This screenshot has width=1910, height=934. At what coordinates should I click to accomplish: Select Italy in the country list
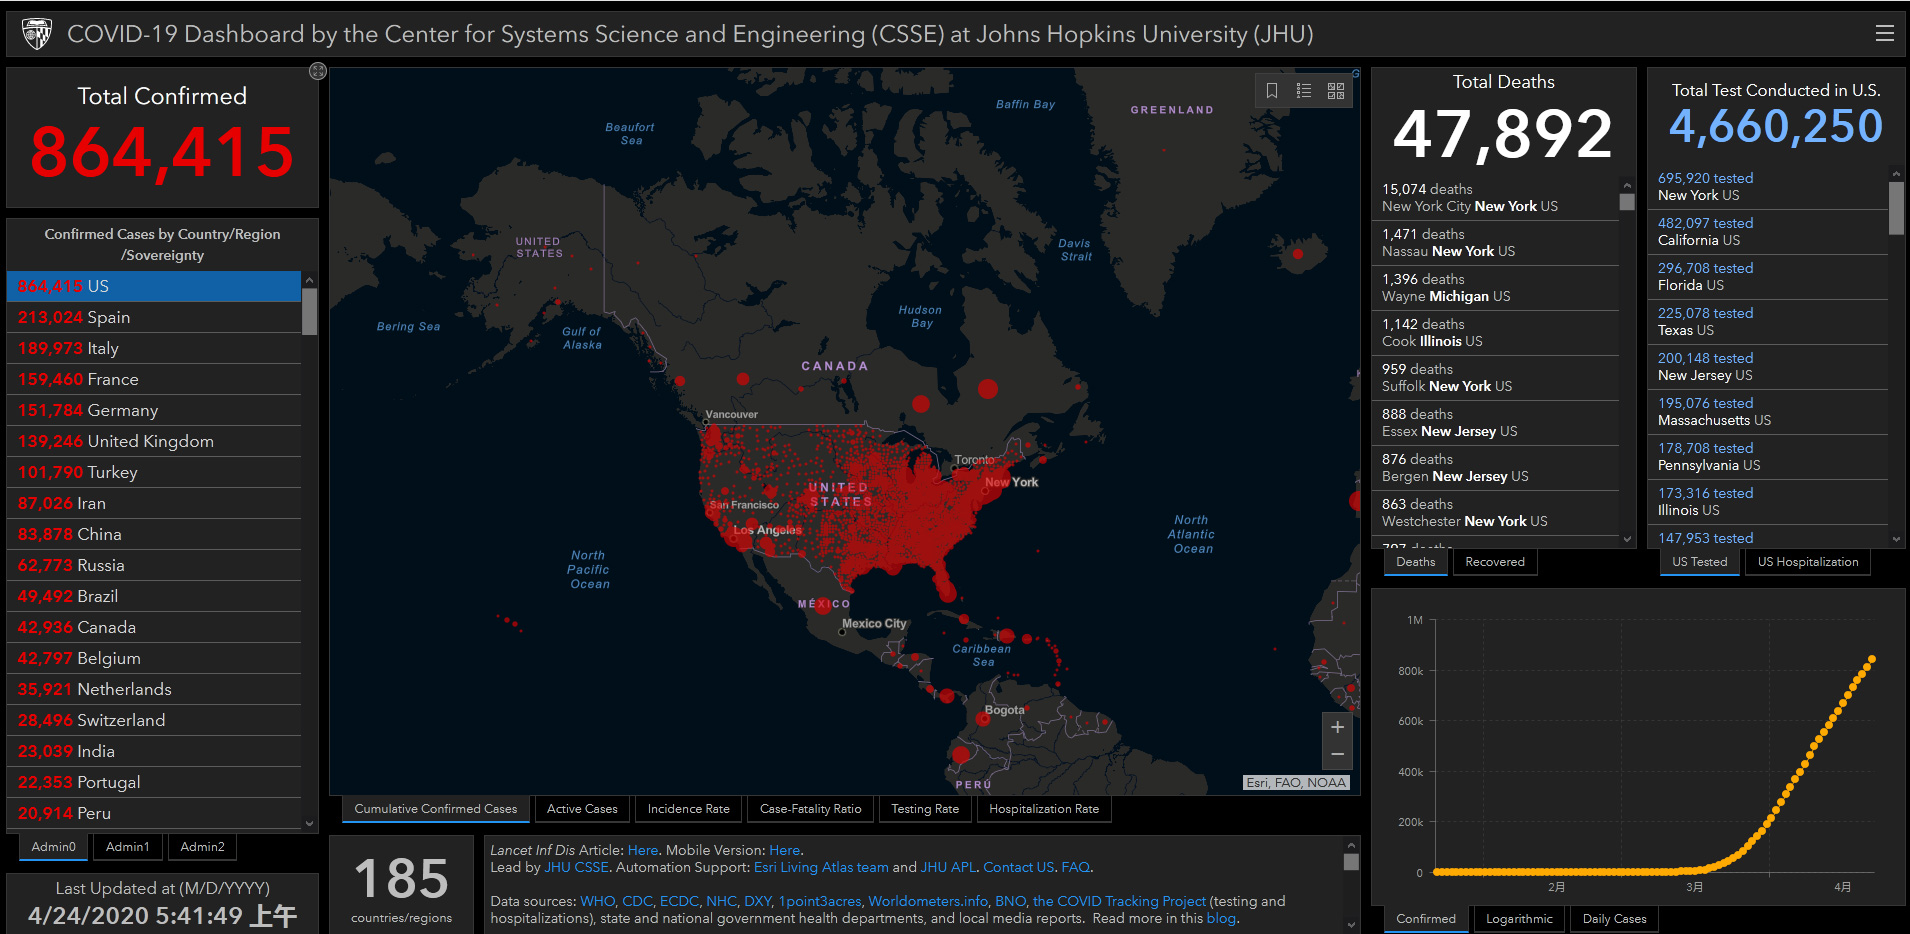click(154, 348)
